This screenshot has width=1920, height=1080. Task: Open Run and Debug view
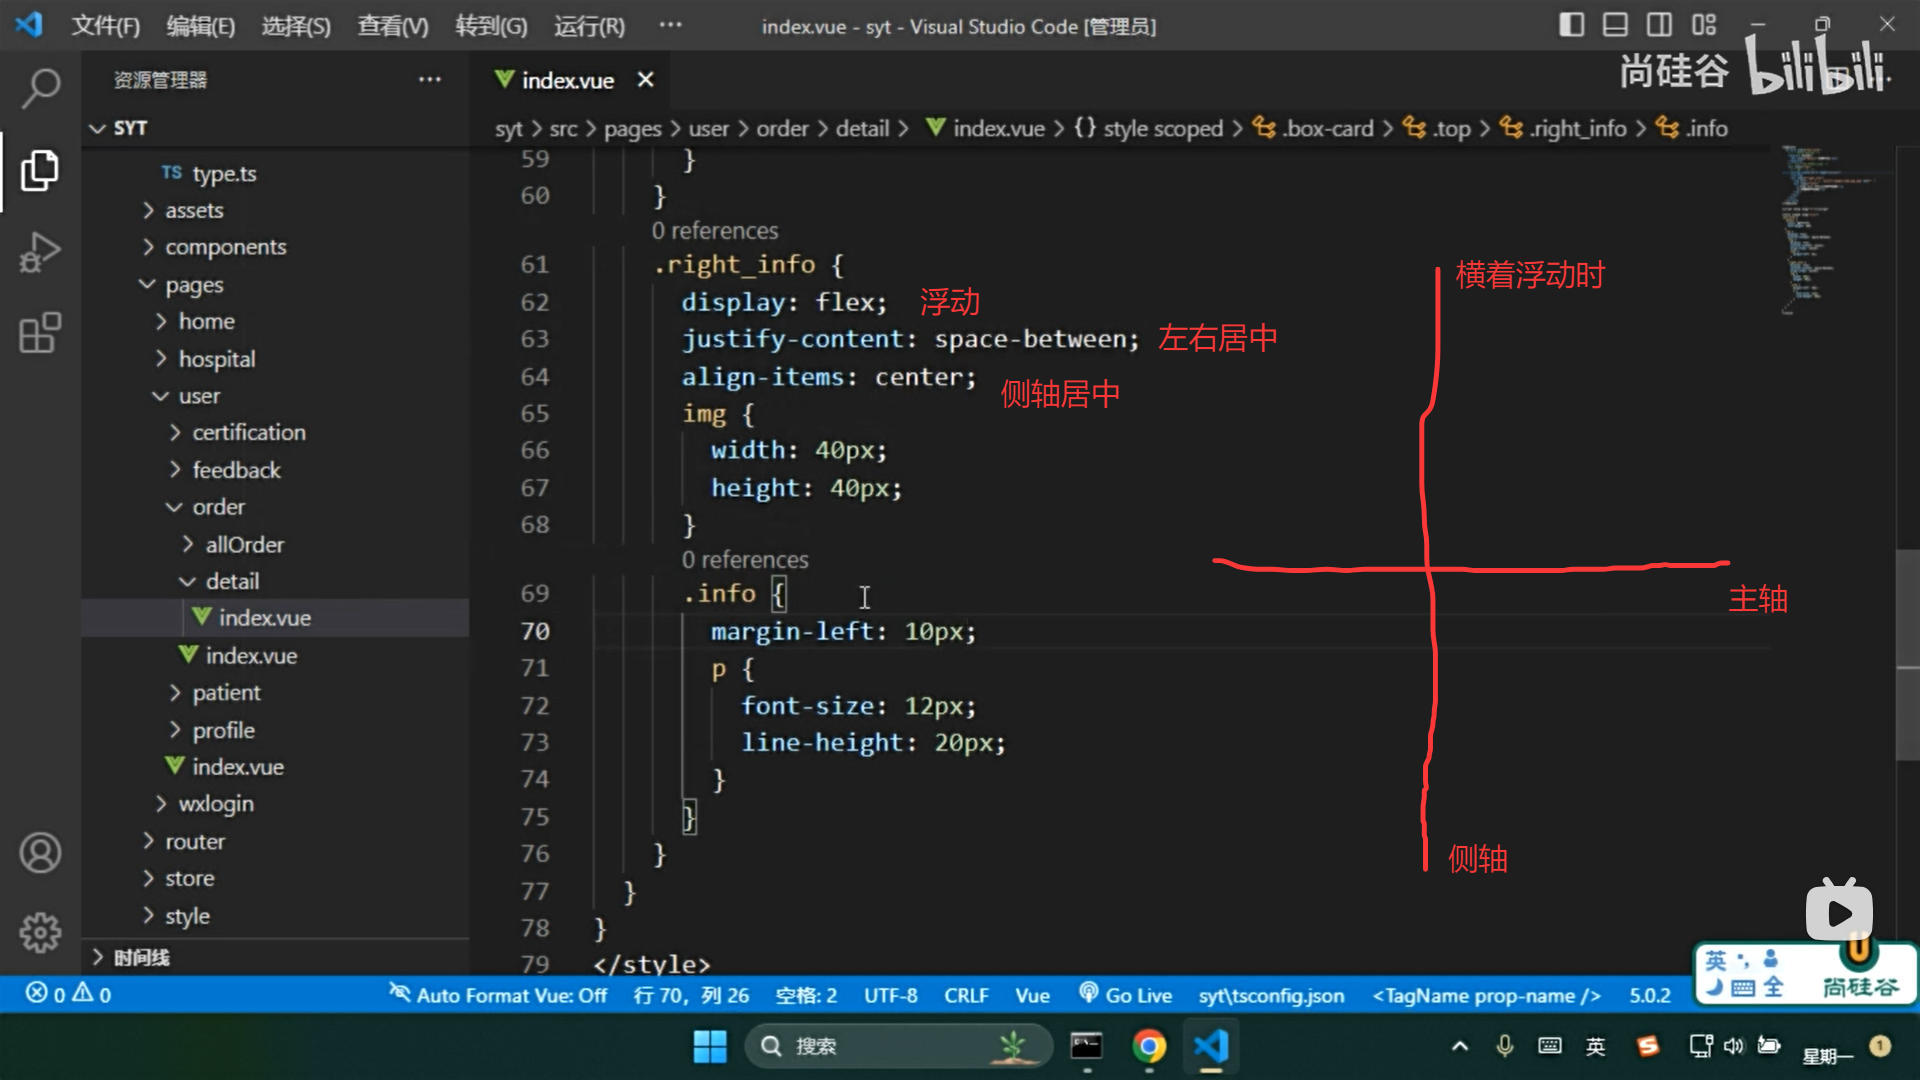[x=40, y=252]
